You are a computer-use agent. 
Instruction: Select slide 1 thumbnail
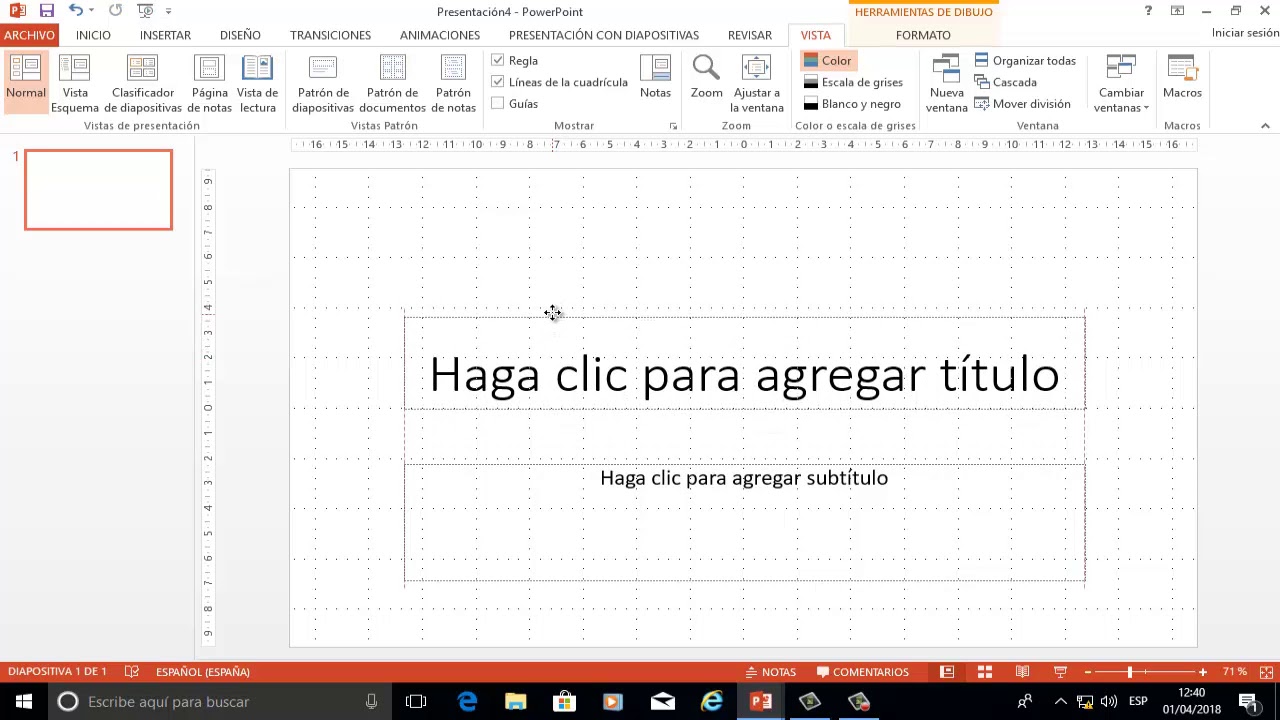[98, 190]
